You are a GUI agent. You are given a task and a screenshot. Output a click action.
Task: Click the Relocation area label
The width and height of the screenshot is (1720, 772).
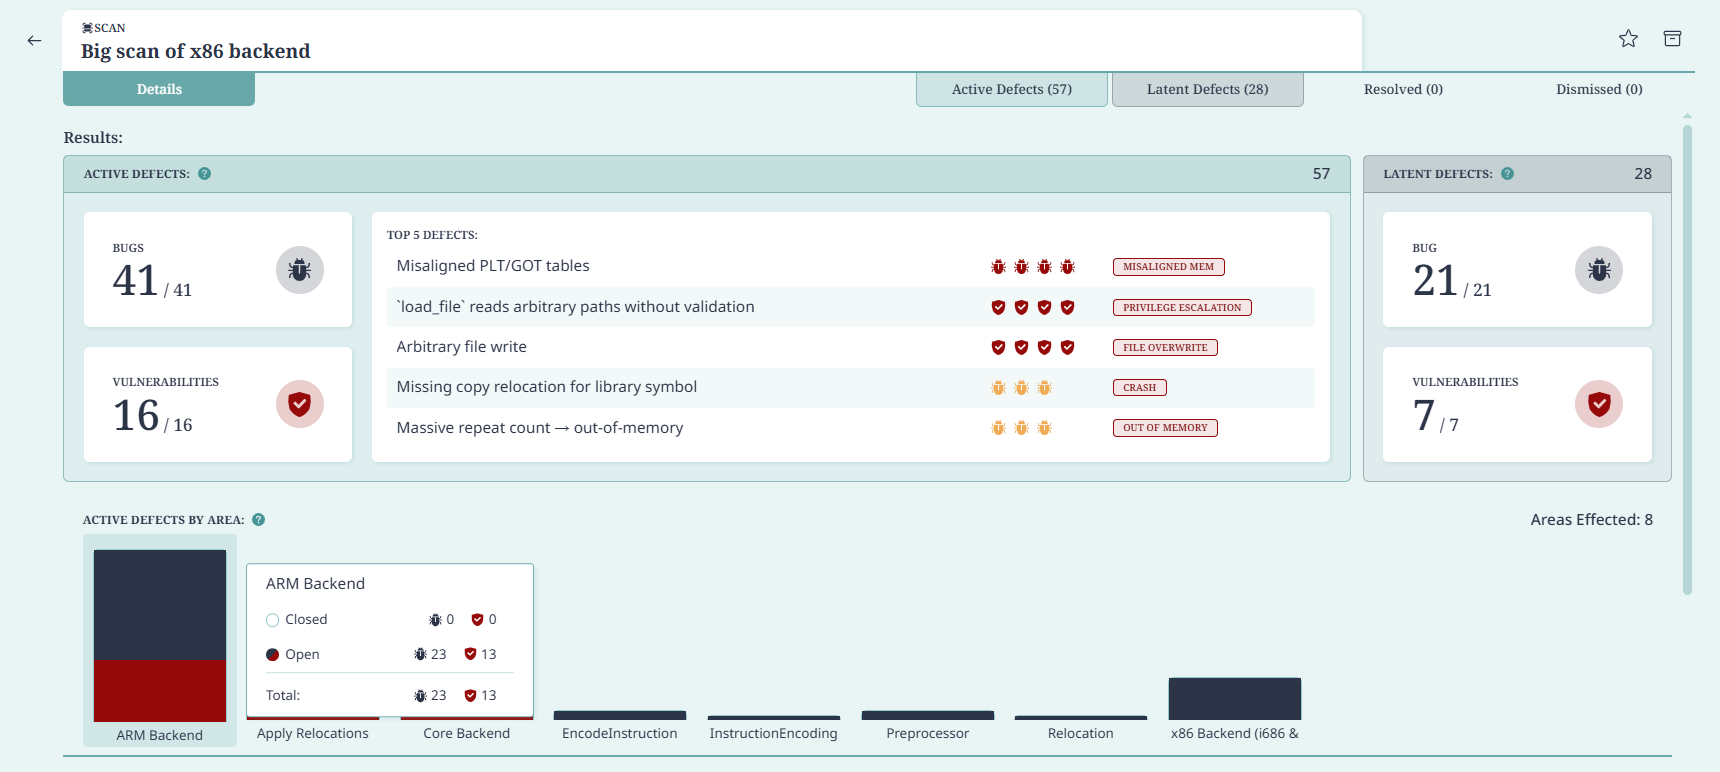[1081, 733]
